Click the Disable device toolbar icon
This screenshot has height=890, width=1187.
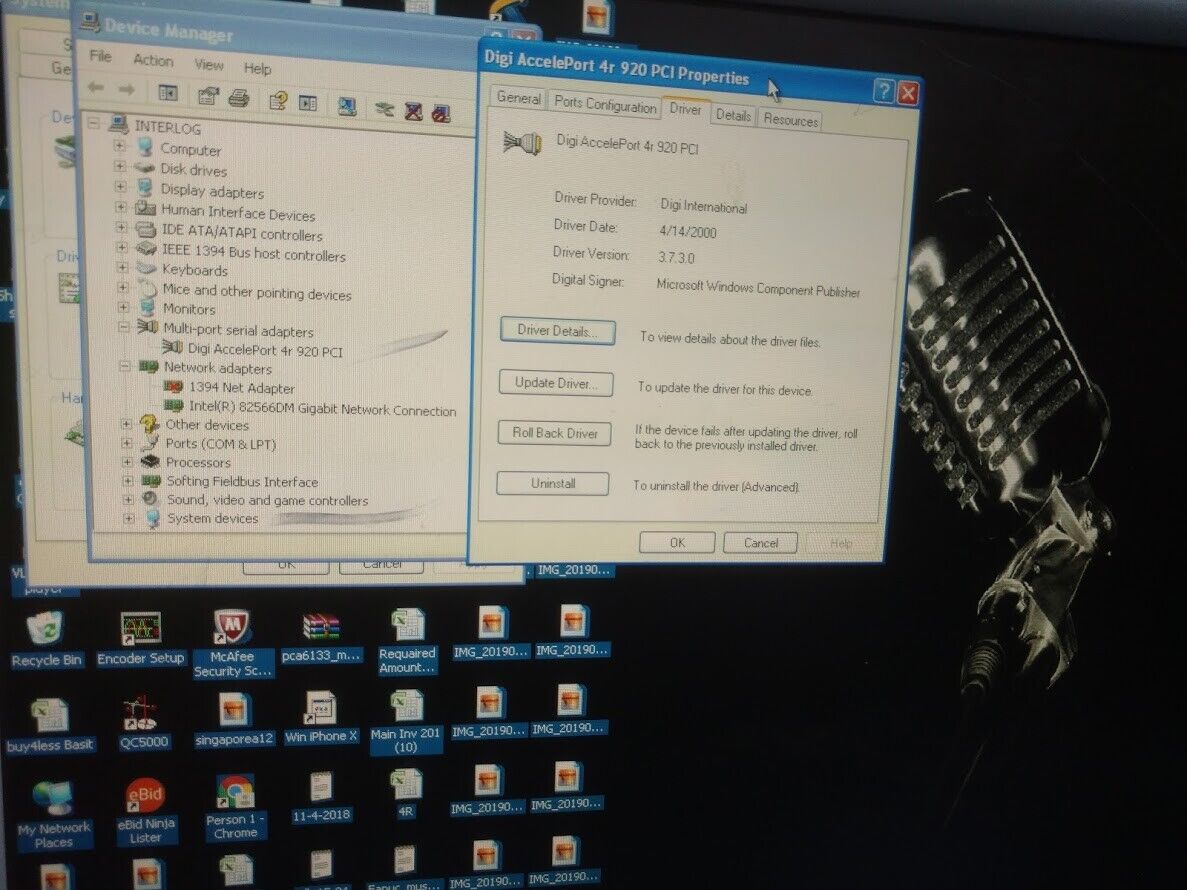441,114
